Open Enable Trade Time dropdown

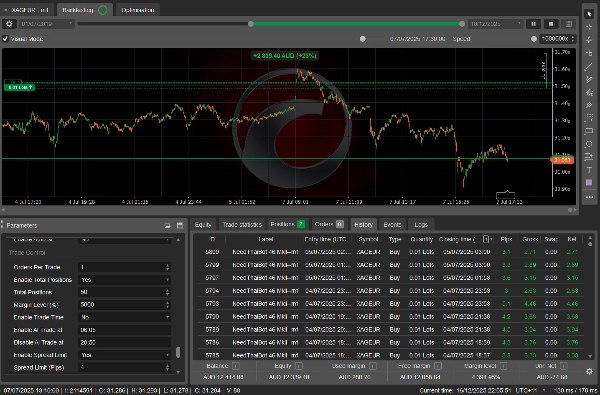click(x=124, y=317)
